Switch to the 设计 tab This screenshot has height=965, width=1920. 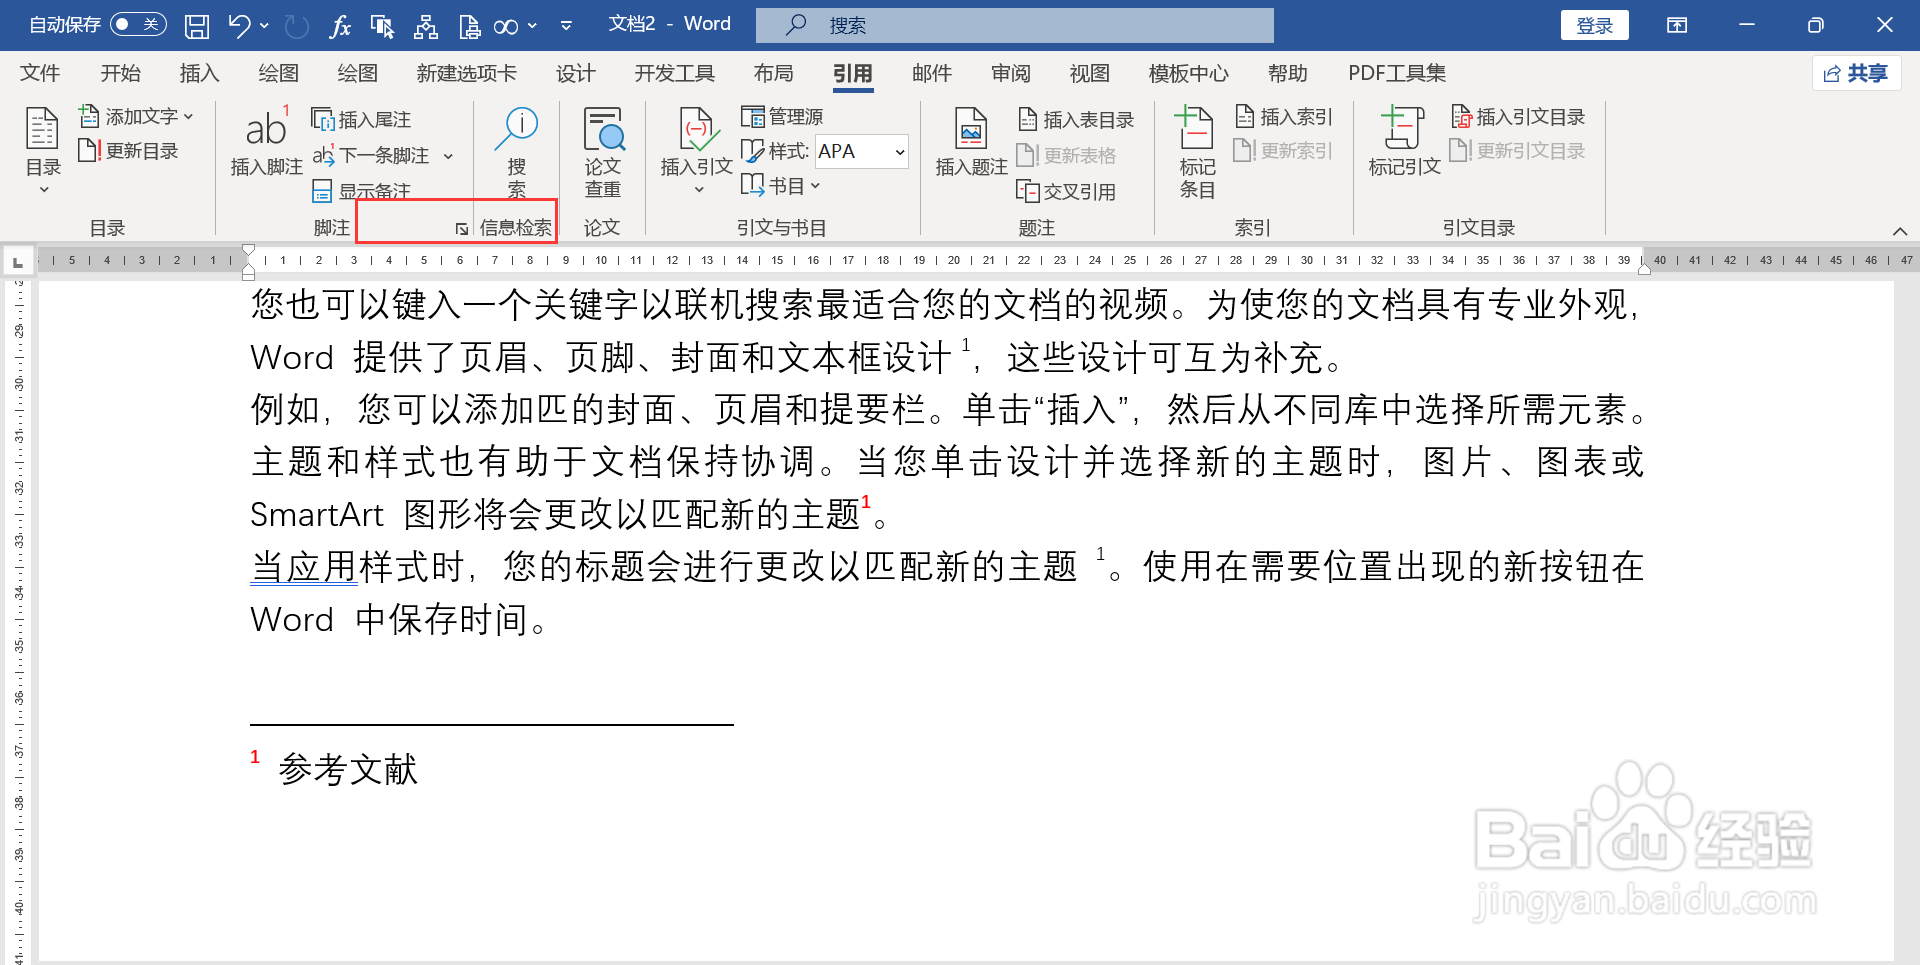pos(575,73)
